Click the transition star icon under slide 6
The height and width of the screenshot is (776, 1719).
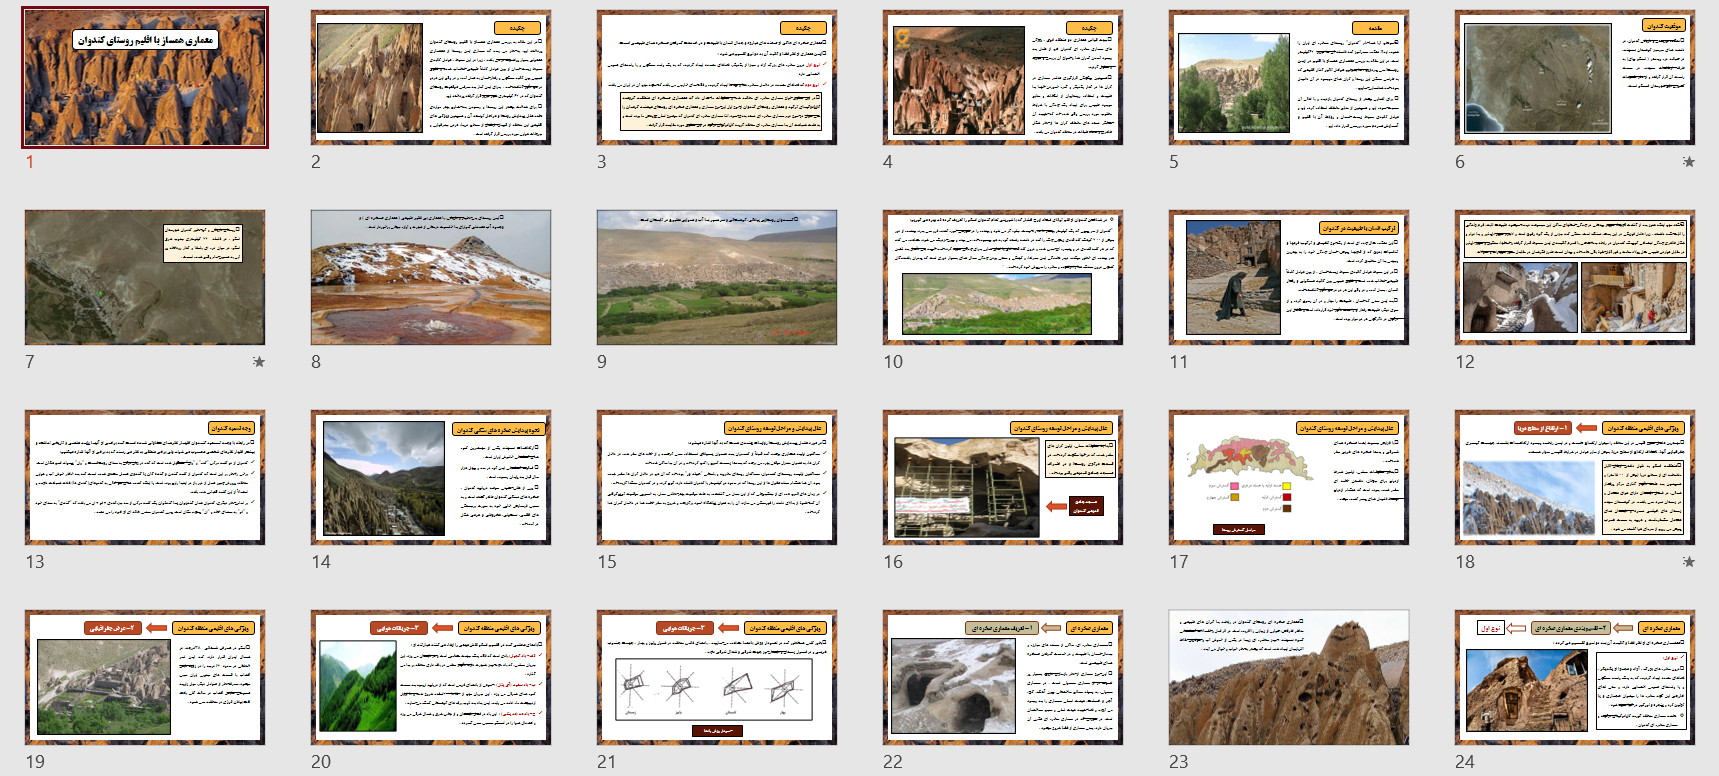pos(1688,162)
